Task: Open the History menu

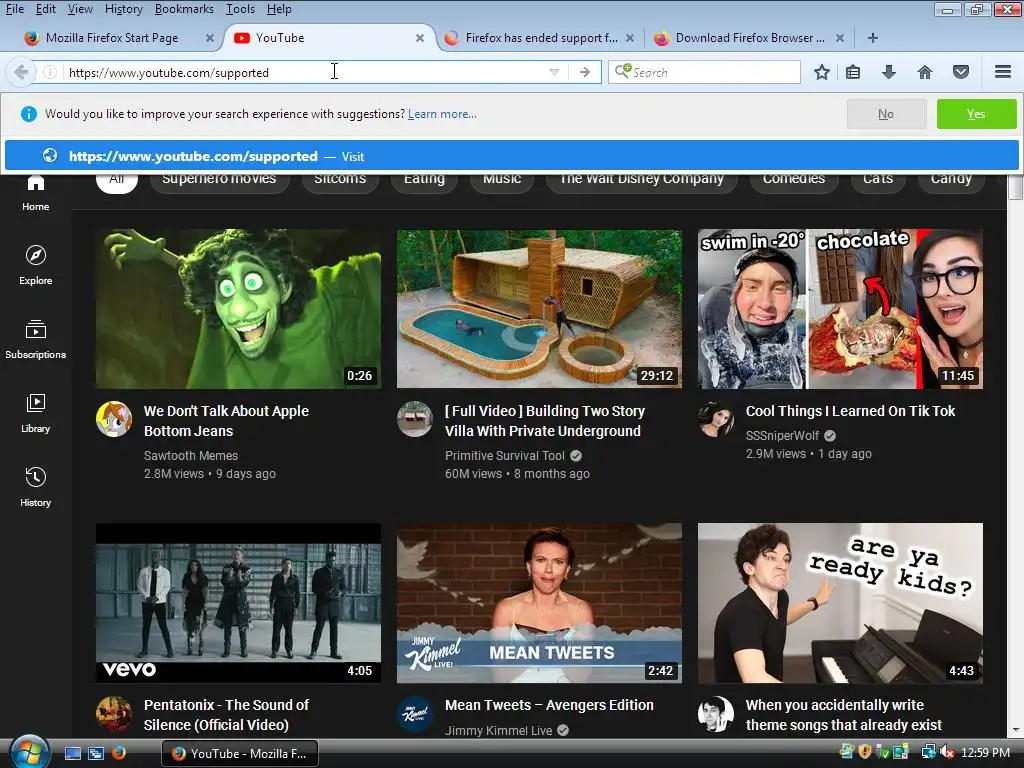Action: pos(123,9)
